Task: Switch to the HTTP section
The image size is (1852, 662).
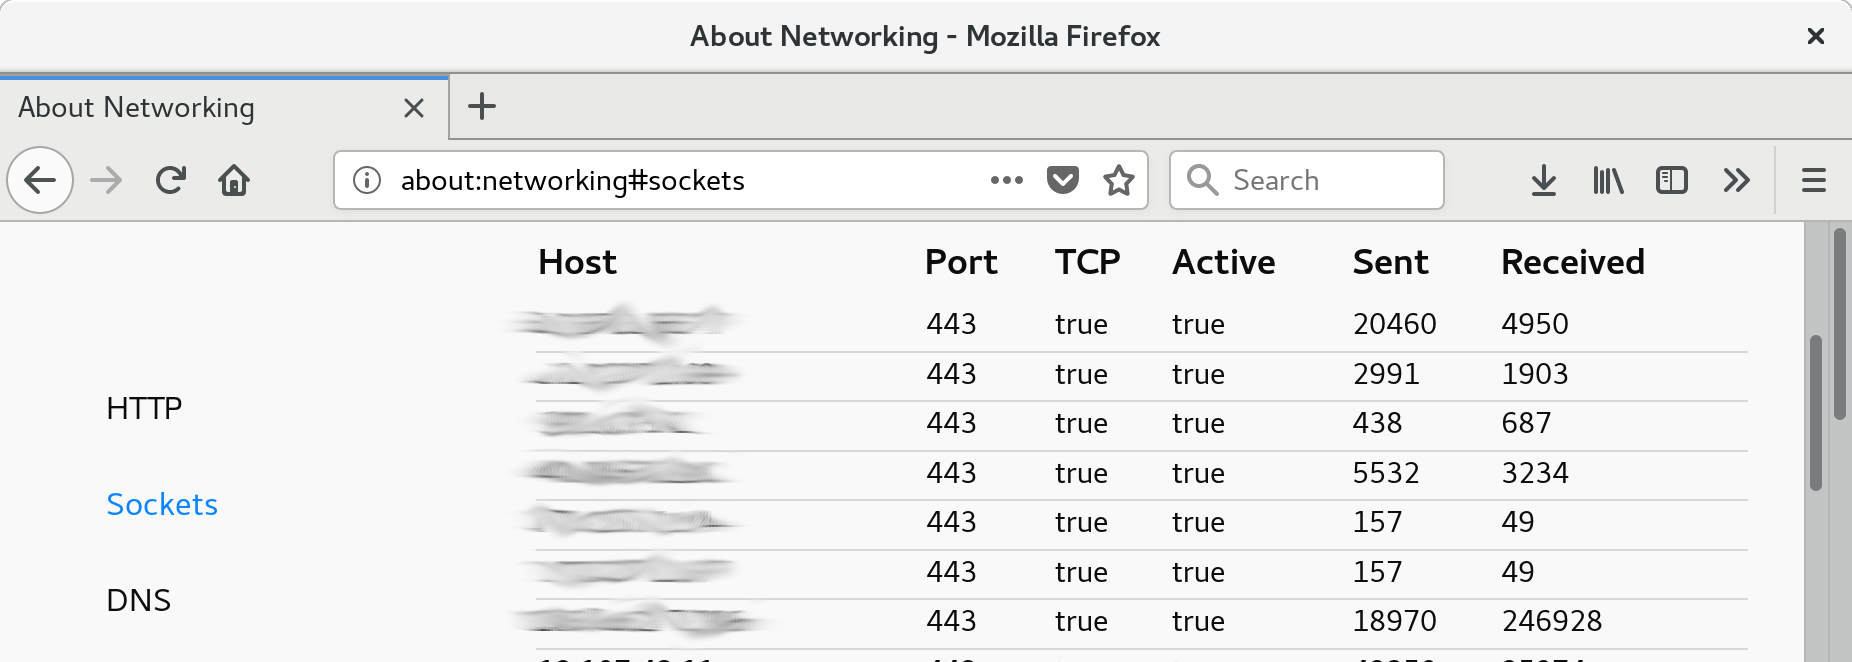Action: (x=144, y=408)
